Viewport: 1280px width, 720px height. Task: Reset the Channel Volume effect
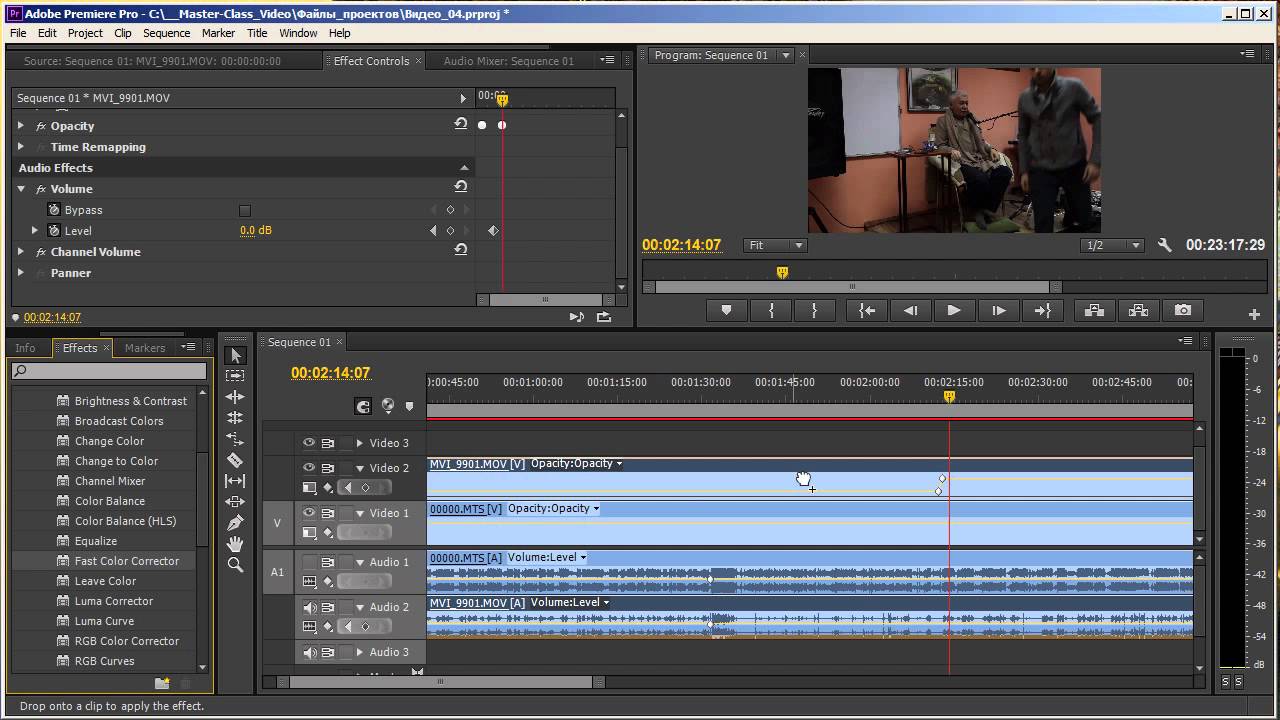(460, 251)
